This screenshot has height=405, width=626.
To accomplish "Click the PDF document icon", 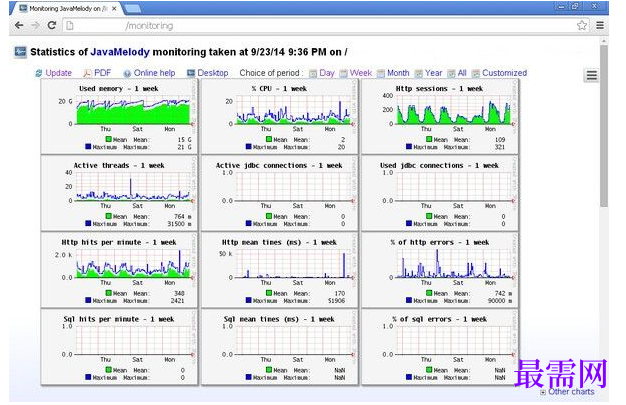I will point(87,73).
